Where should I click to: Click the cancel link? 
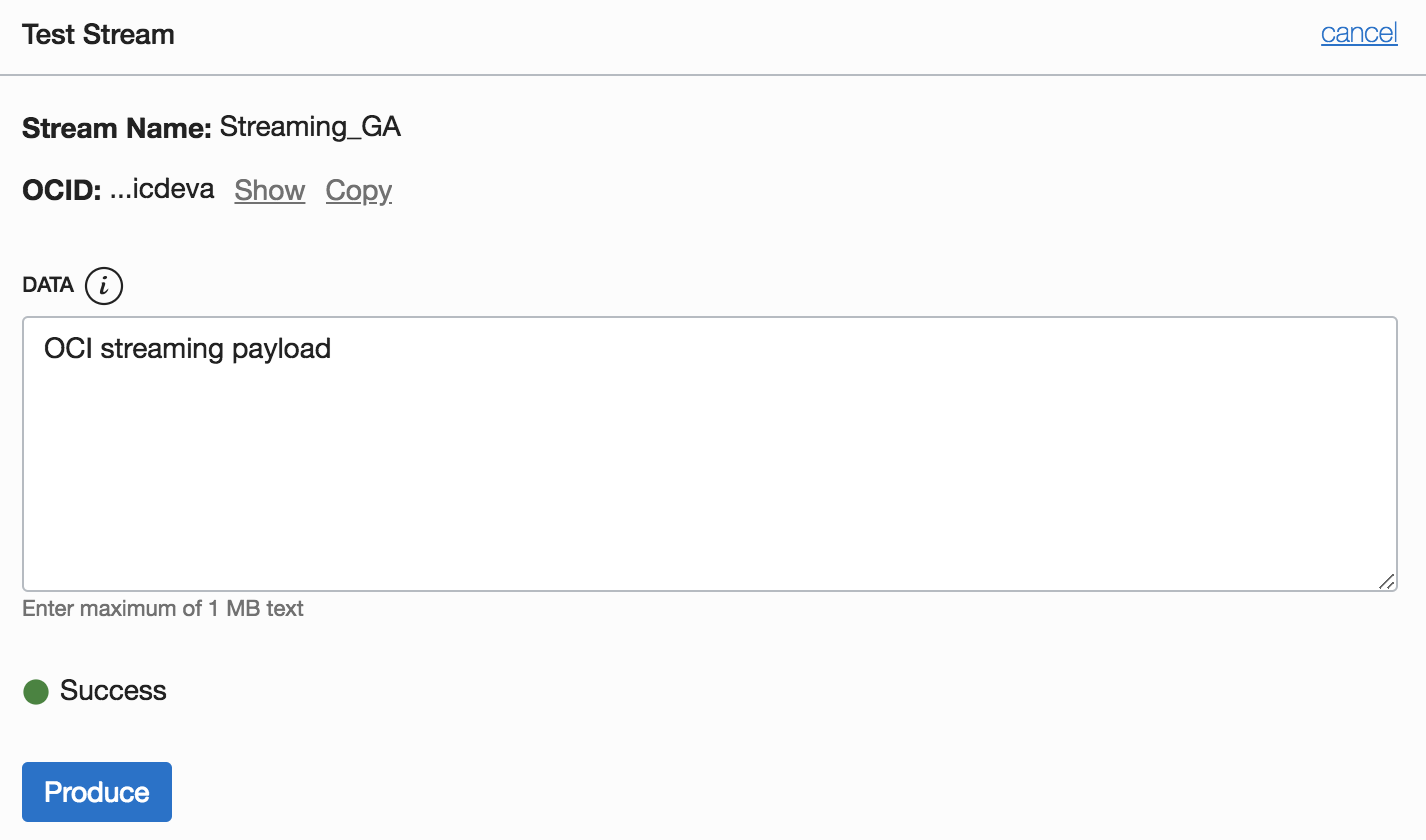point(1358,34)
